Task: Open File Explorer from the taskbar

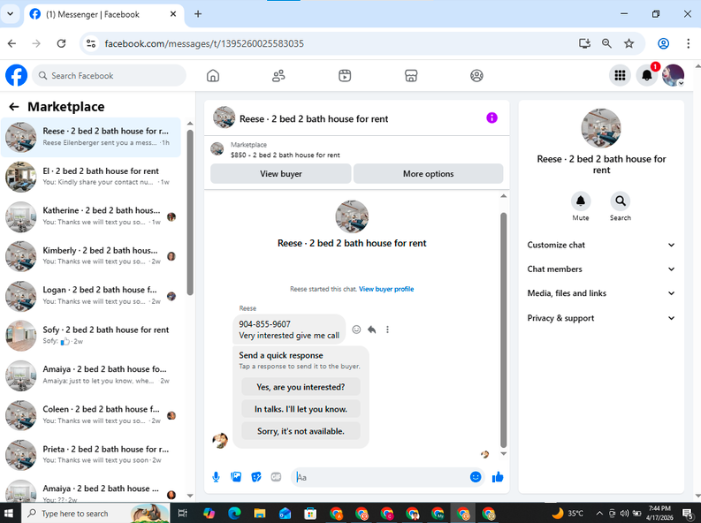Action: tap(259, 513)
